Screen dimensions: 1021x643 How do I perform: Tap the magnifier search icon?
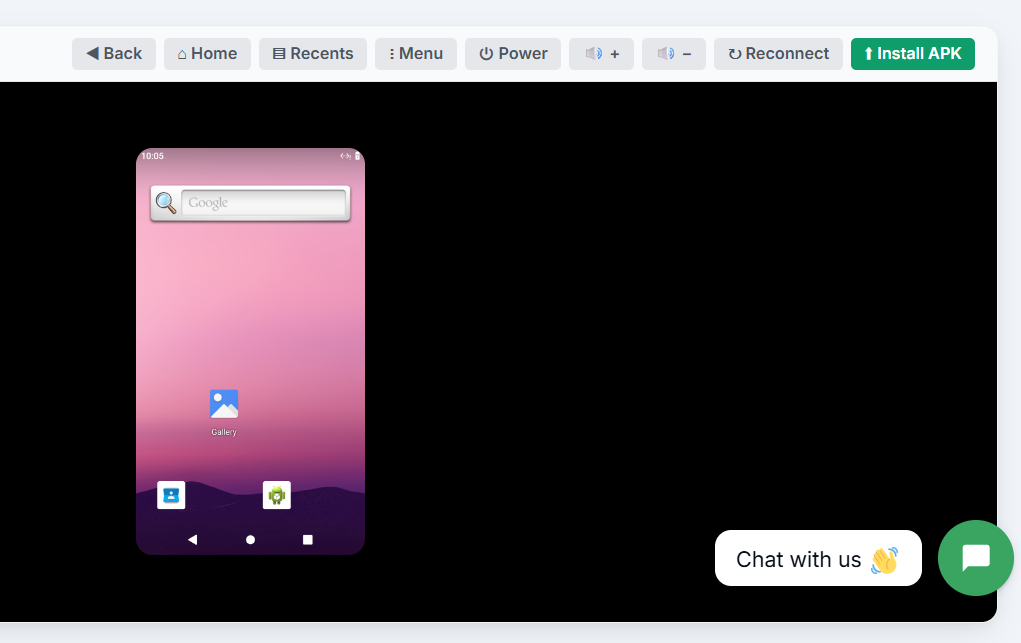[x=166, y=203]
